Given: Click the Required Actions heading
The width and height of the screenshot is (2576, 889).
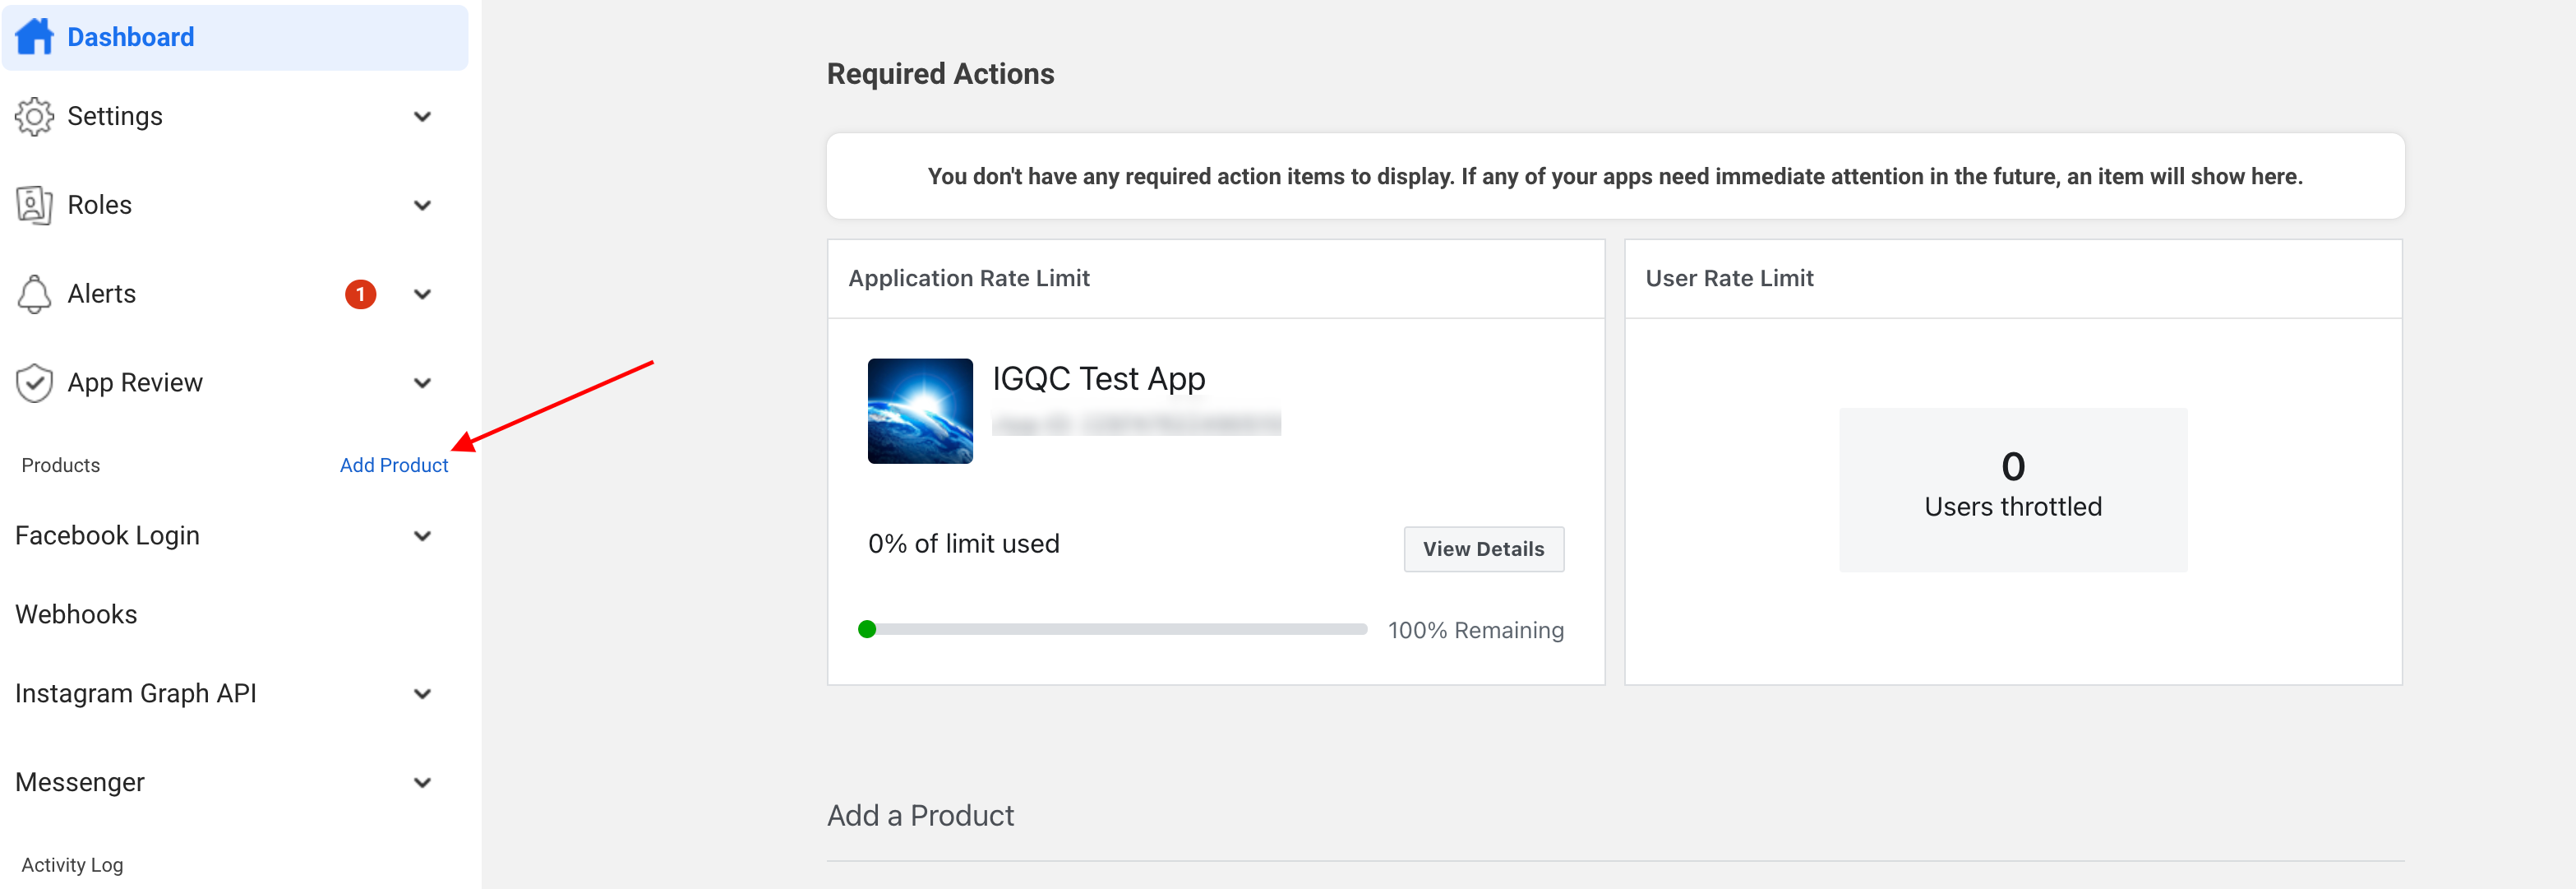Looking at the screenshot, I should pyautogui.click(x=941, y=74).
